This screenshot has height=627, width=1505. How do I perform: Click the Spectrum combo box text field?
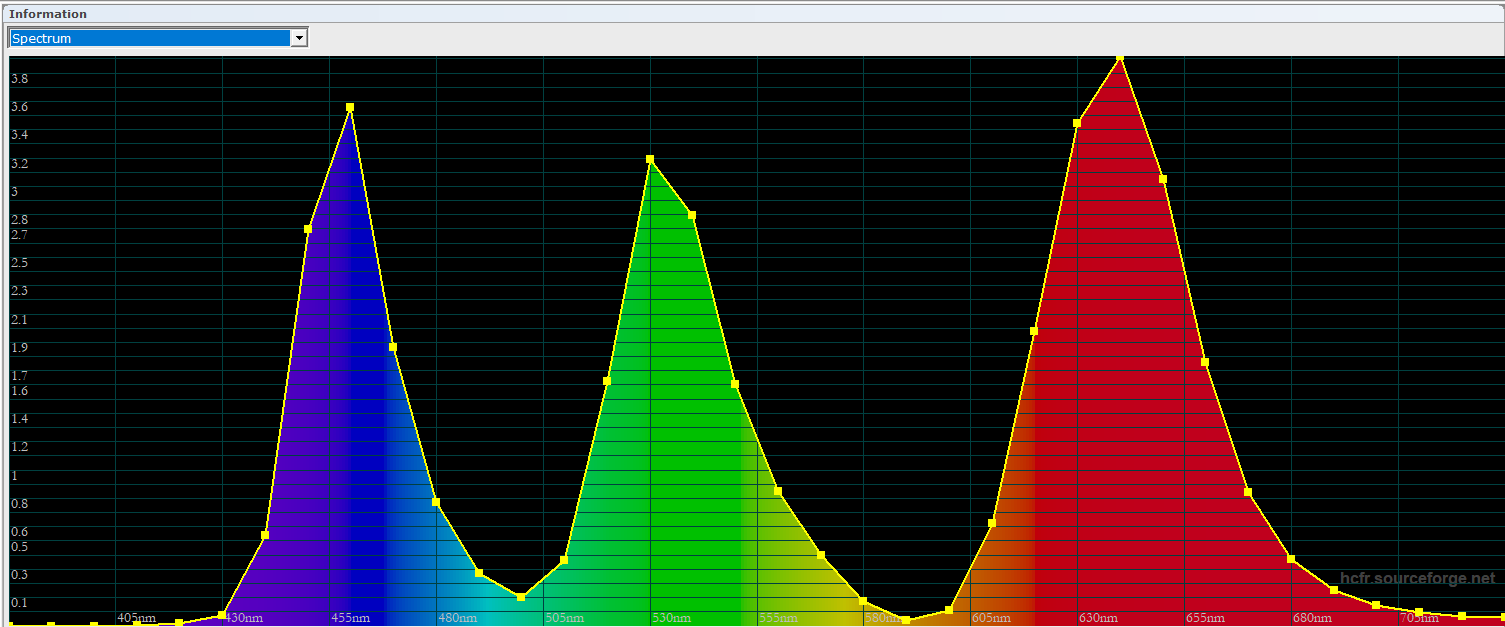click(150, 38)
